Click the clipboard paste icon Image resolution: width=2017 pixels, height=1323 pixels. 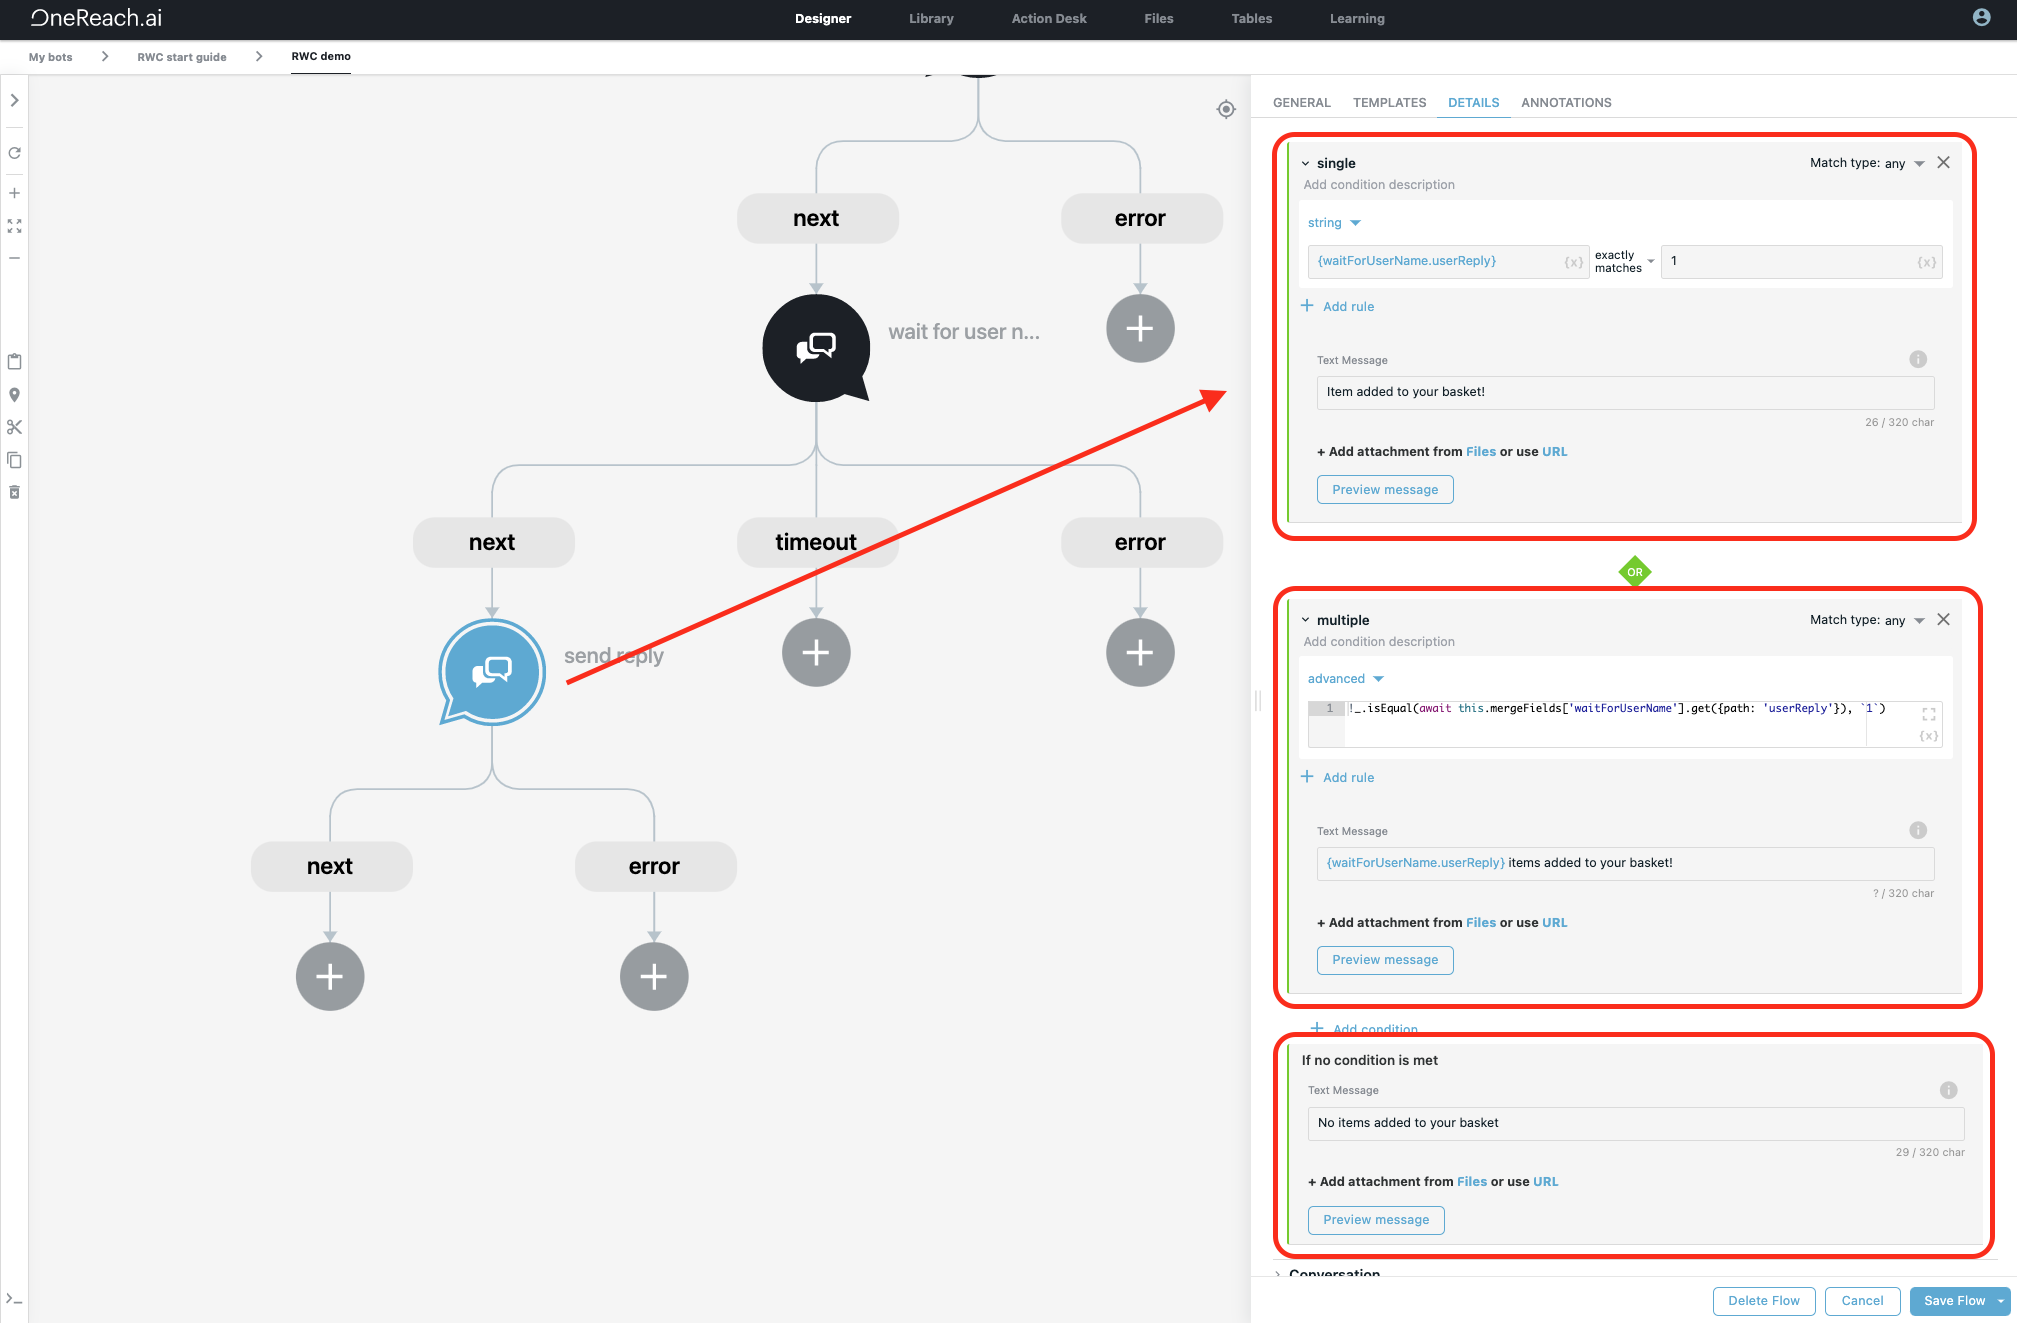[x=14, y=361]
